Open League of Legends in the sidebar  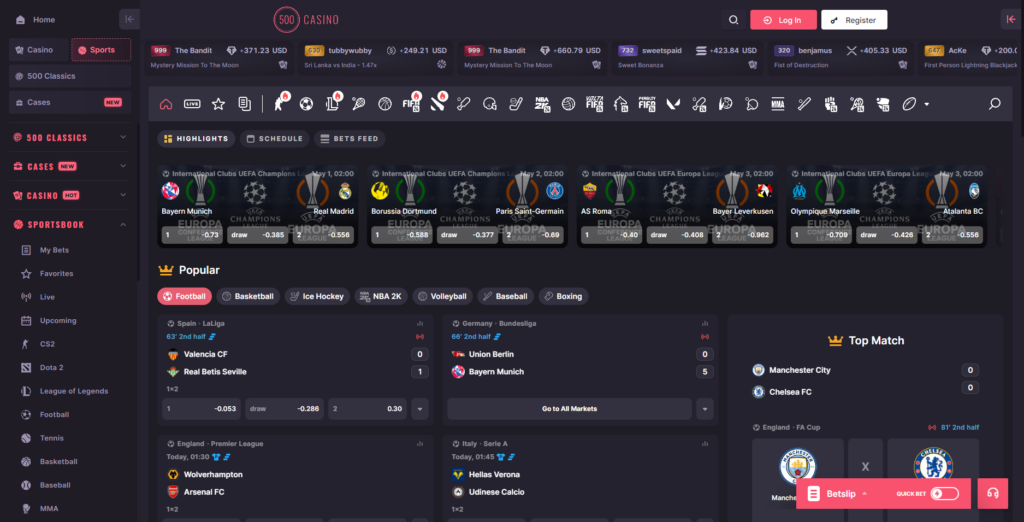(x=73, y=391)
